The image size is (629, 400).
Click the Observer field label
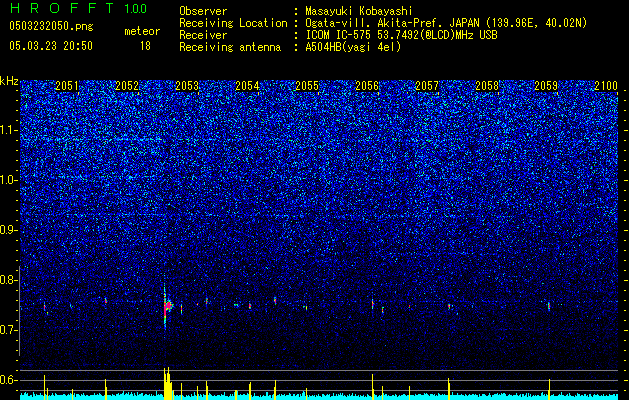(203, 11)
